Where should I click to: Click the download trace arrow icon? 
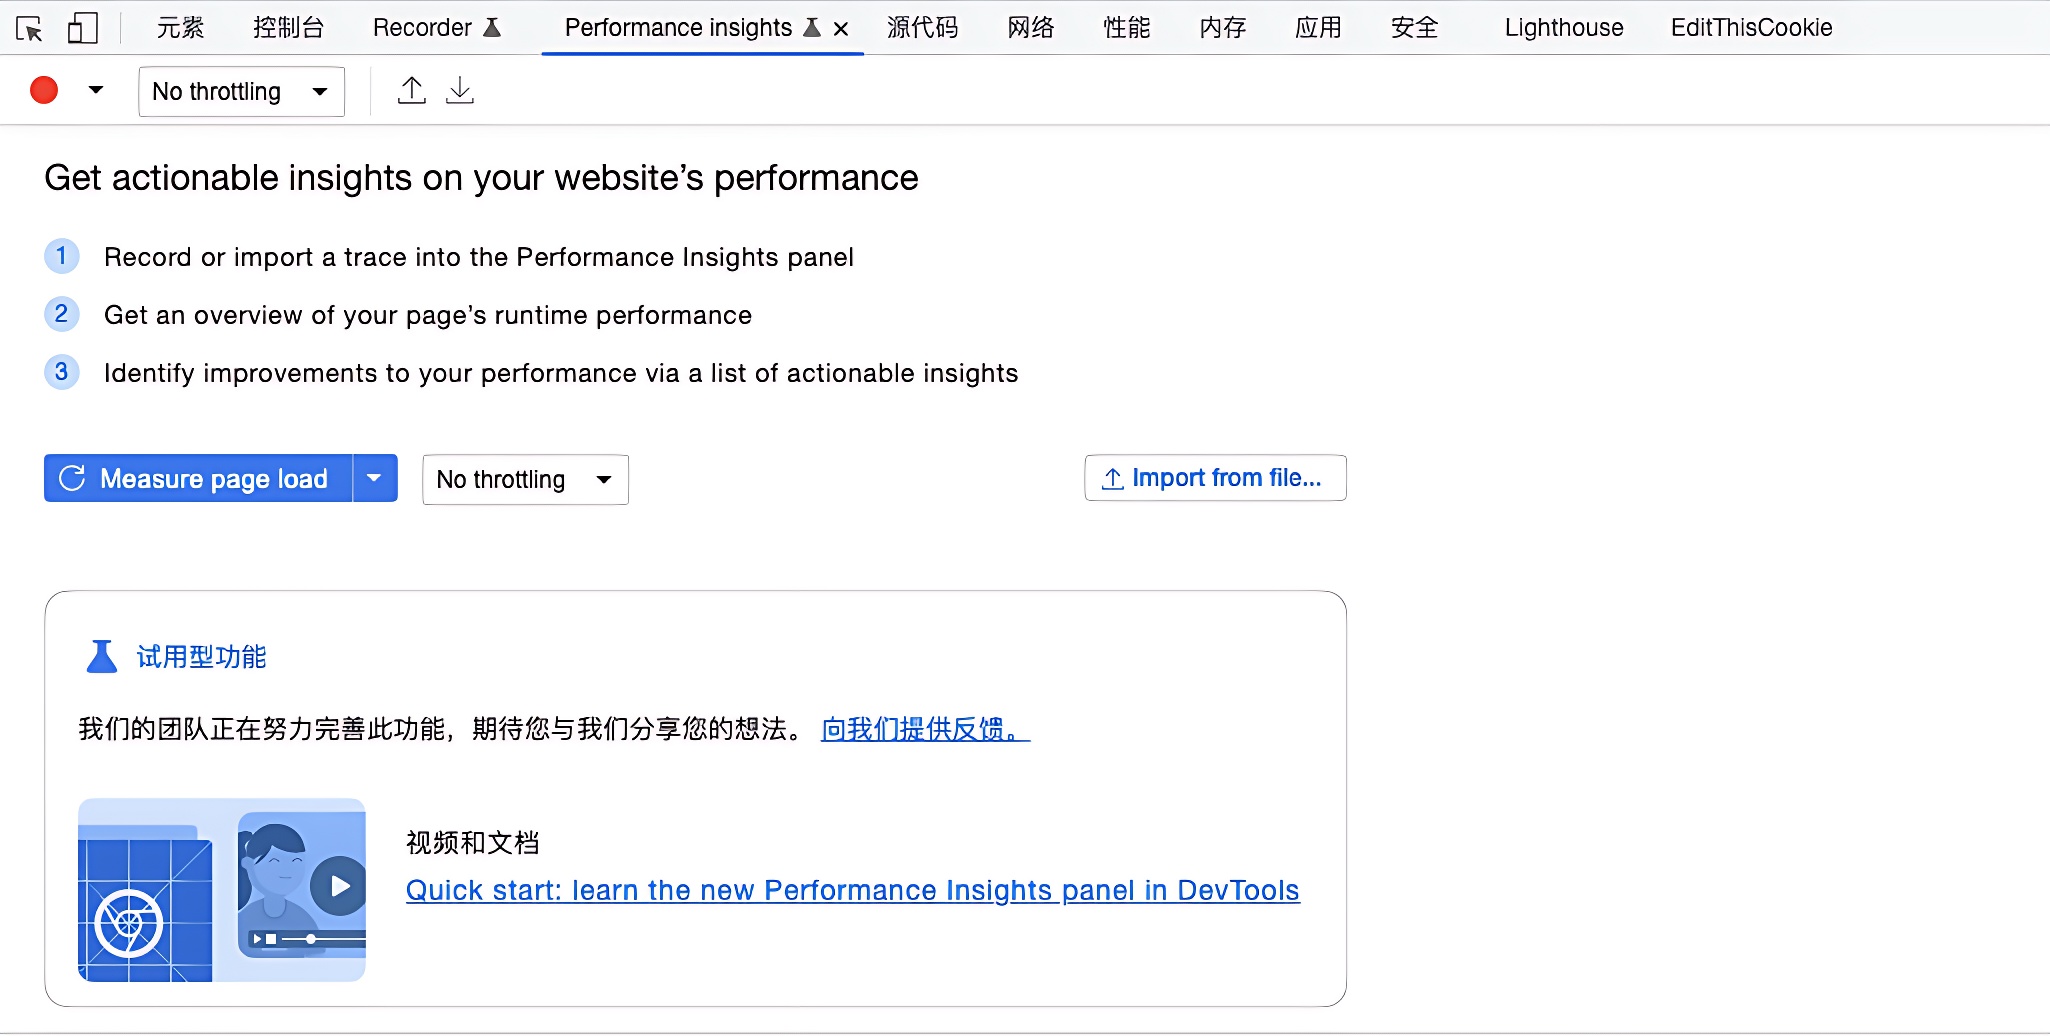pos(459,91)
